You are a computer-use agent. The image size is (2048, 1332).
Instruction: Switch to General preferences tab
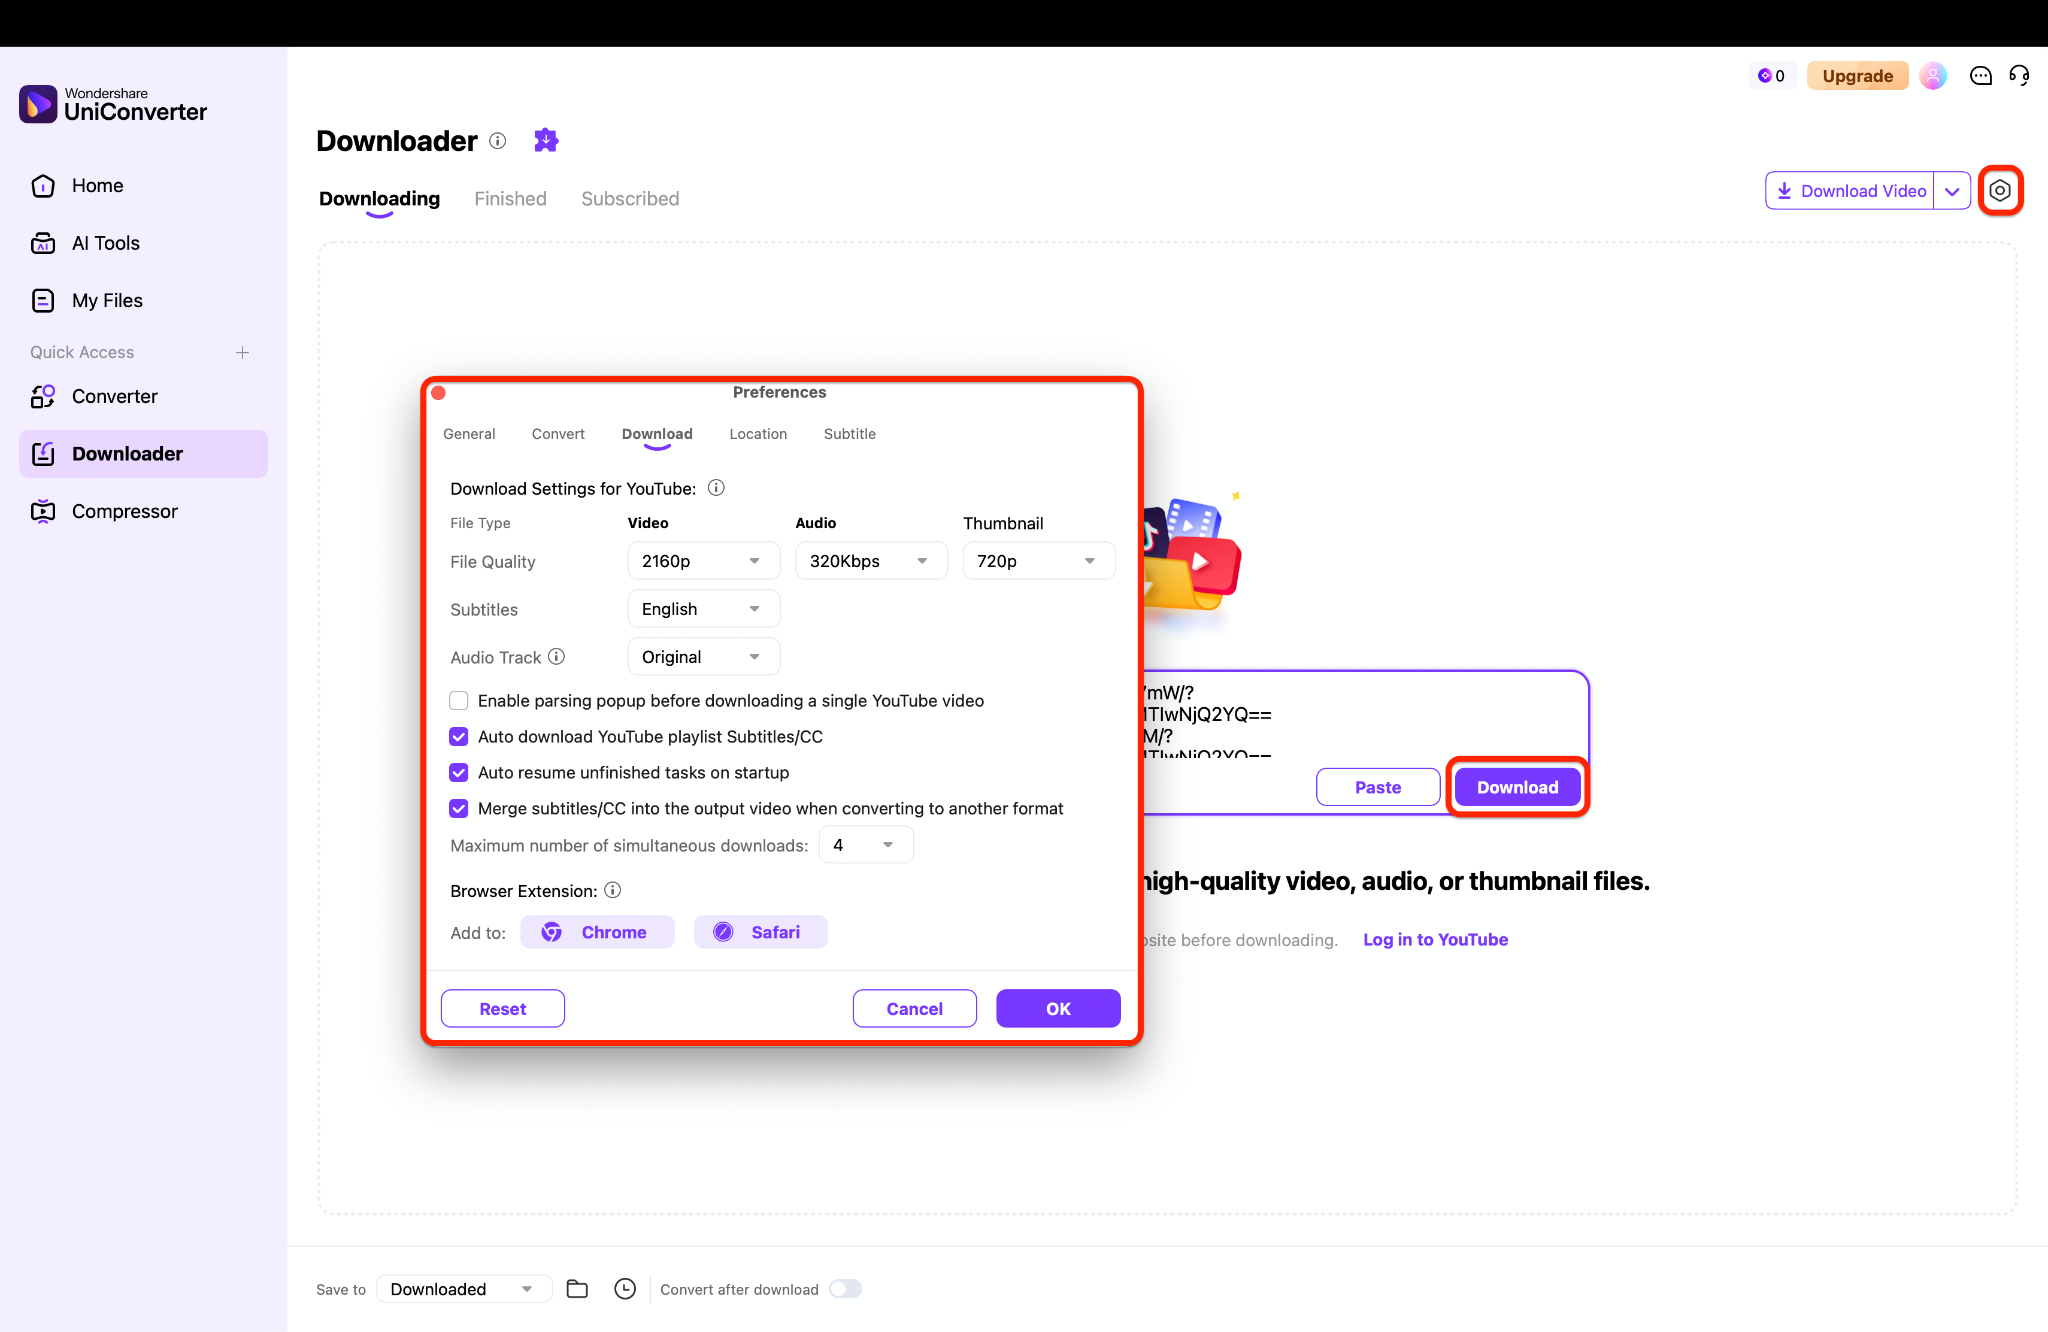pos(469,434)
